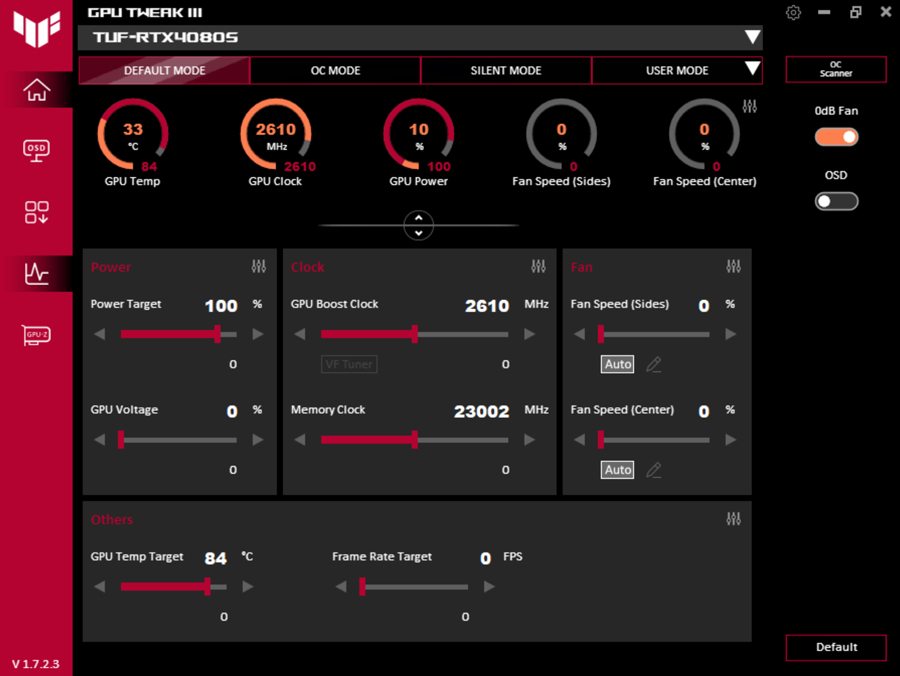Screen dimensions: 900x676
Task: Open the Monitoring graph sidebar icon
Action: pyautogui.click(x=37, y=273)
